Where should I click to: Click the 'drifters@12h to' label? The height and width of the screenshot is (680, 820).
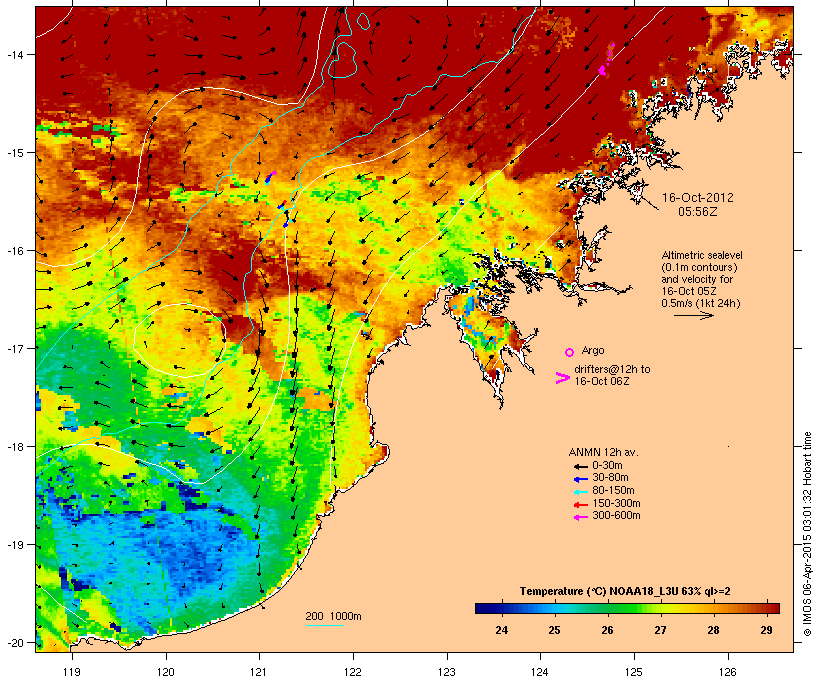(x=612, y=369)
